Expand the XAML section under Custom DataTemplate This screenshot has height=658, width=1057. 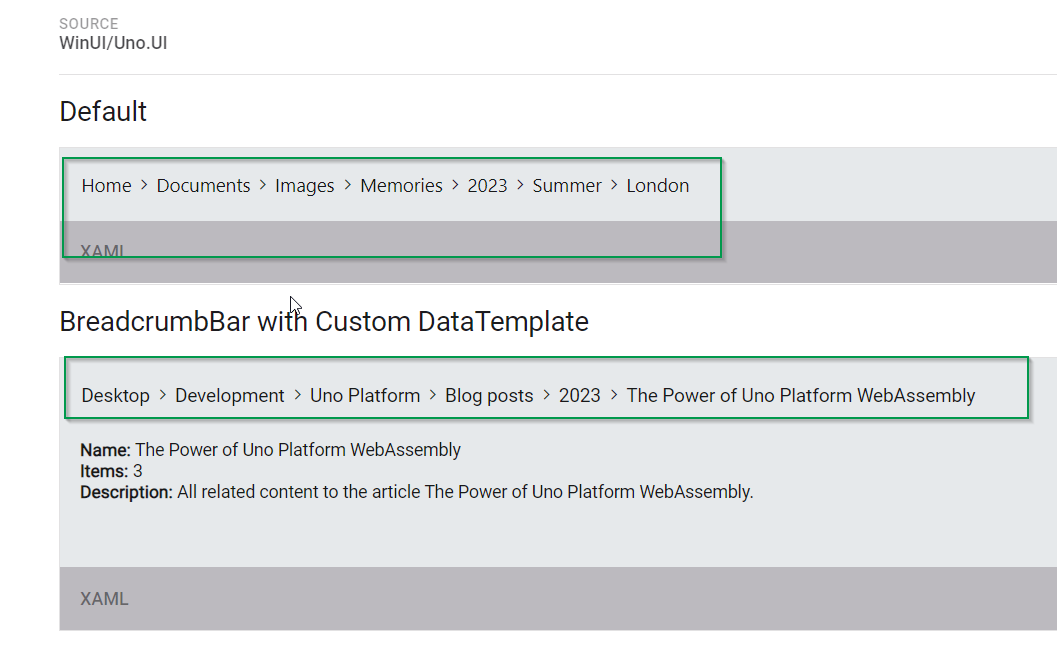coord(558,599)
